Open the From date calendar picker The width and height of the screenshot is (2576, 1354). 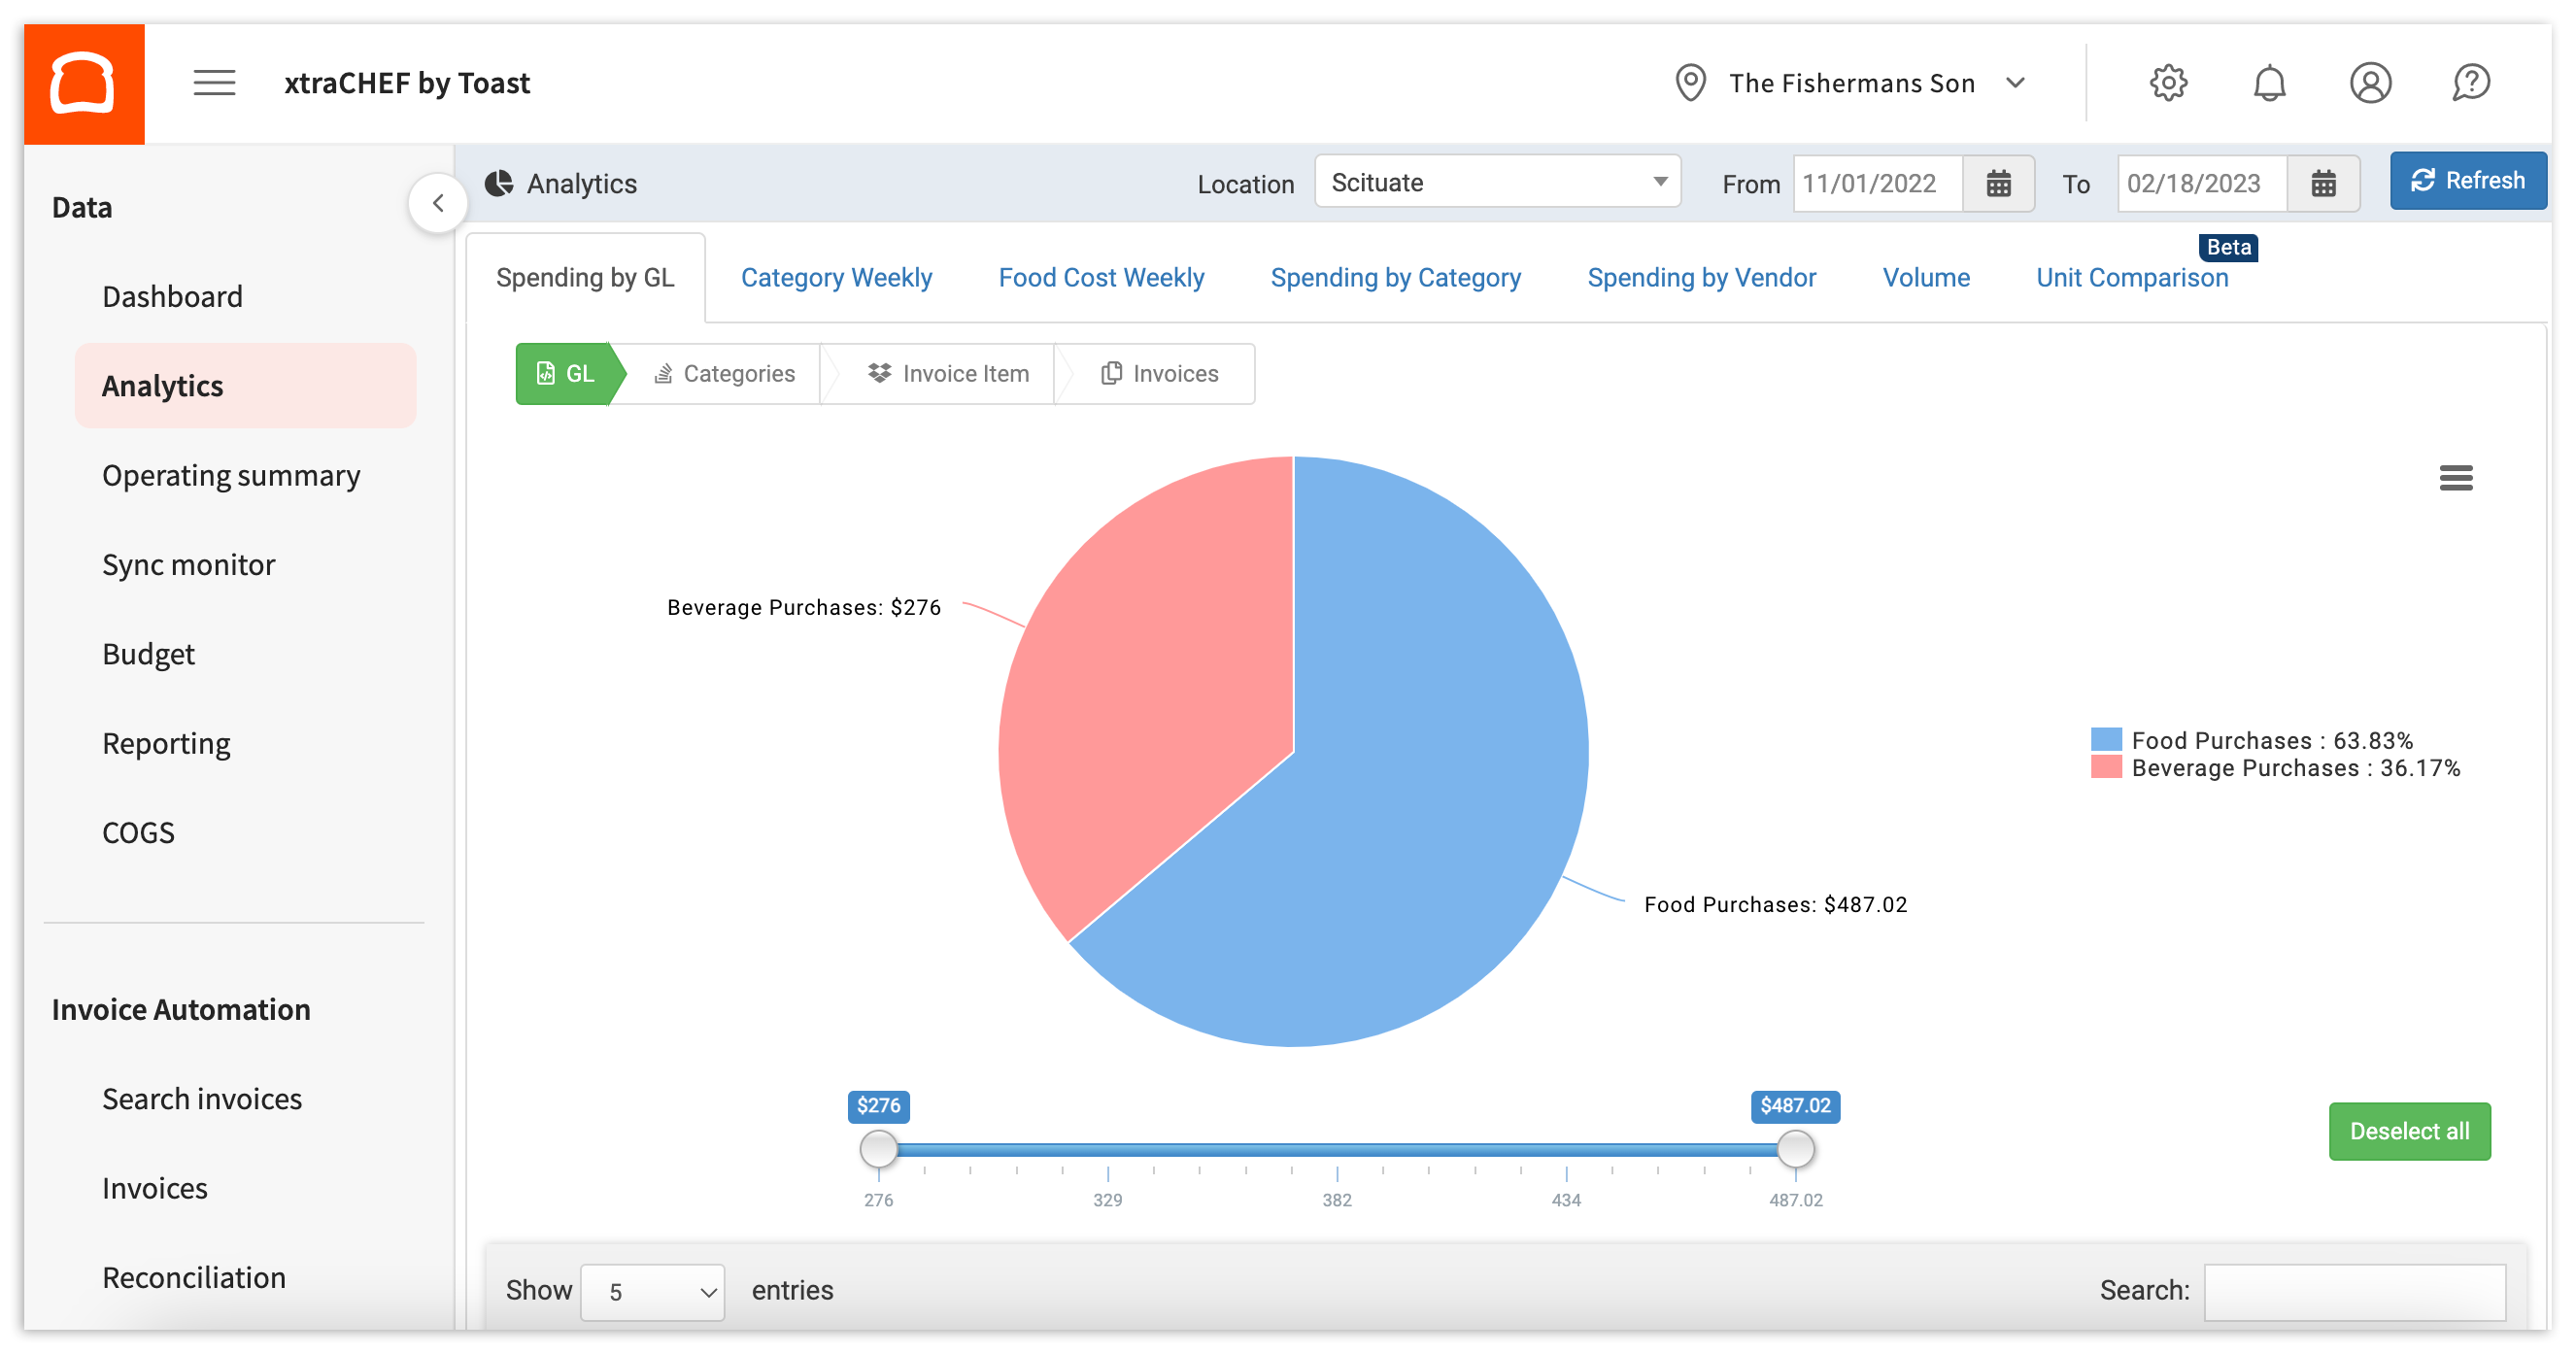(1998, 183)
